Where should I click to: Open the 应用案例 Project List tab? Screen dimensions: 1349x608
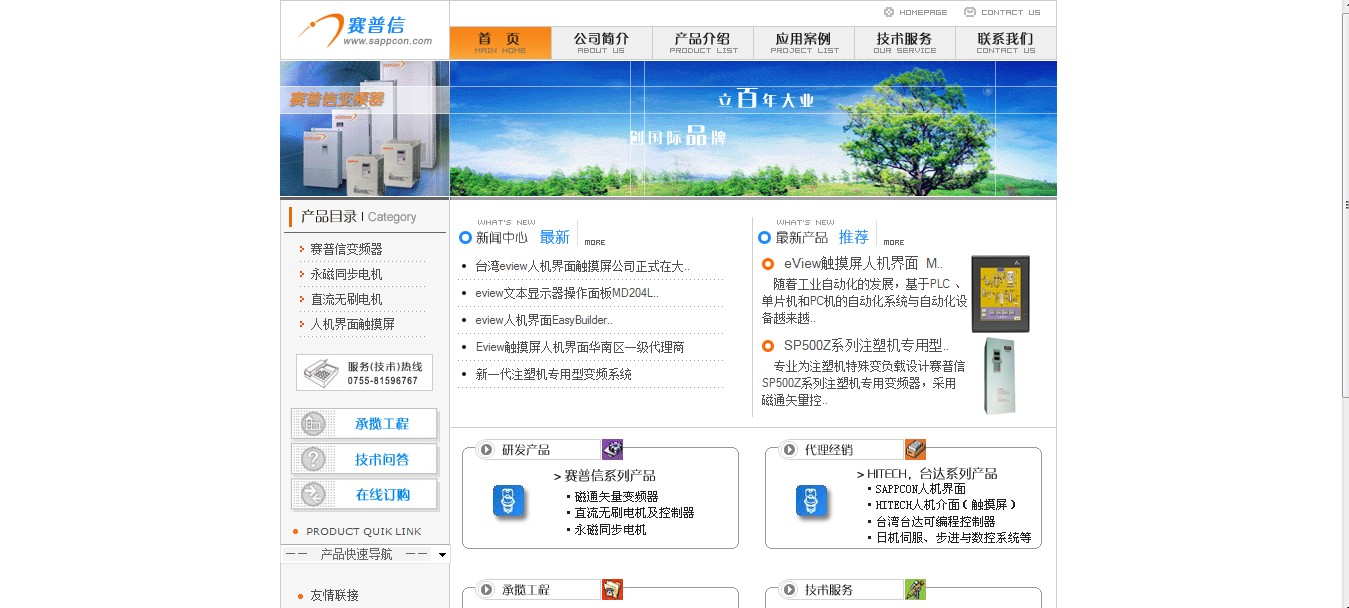(x=803, y=43)
